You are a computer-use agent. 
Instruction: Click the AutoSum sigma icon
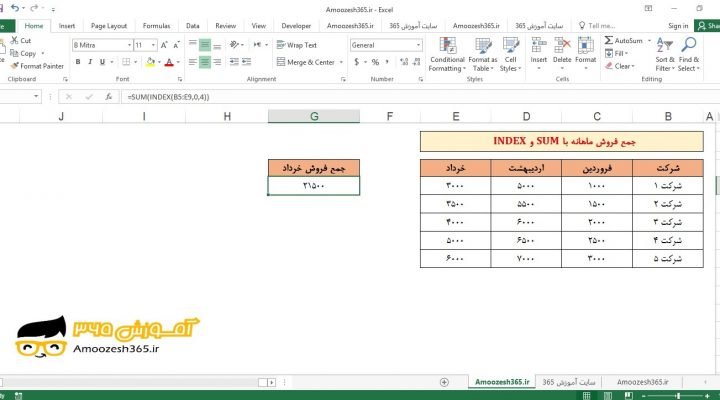point(609,40)
